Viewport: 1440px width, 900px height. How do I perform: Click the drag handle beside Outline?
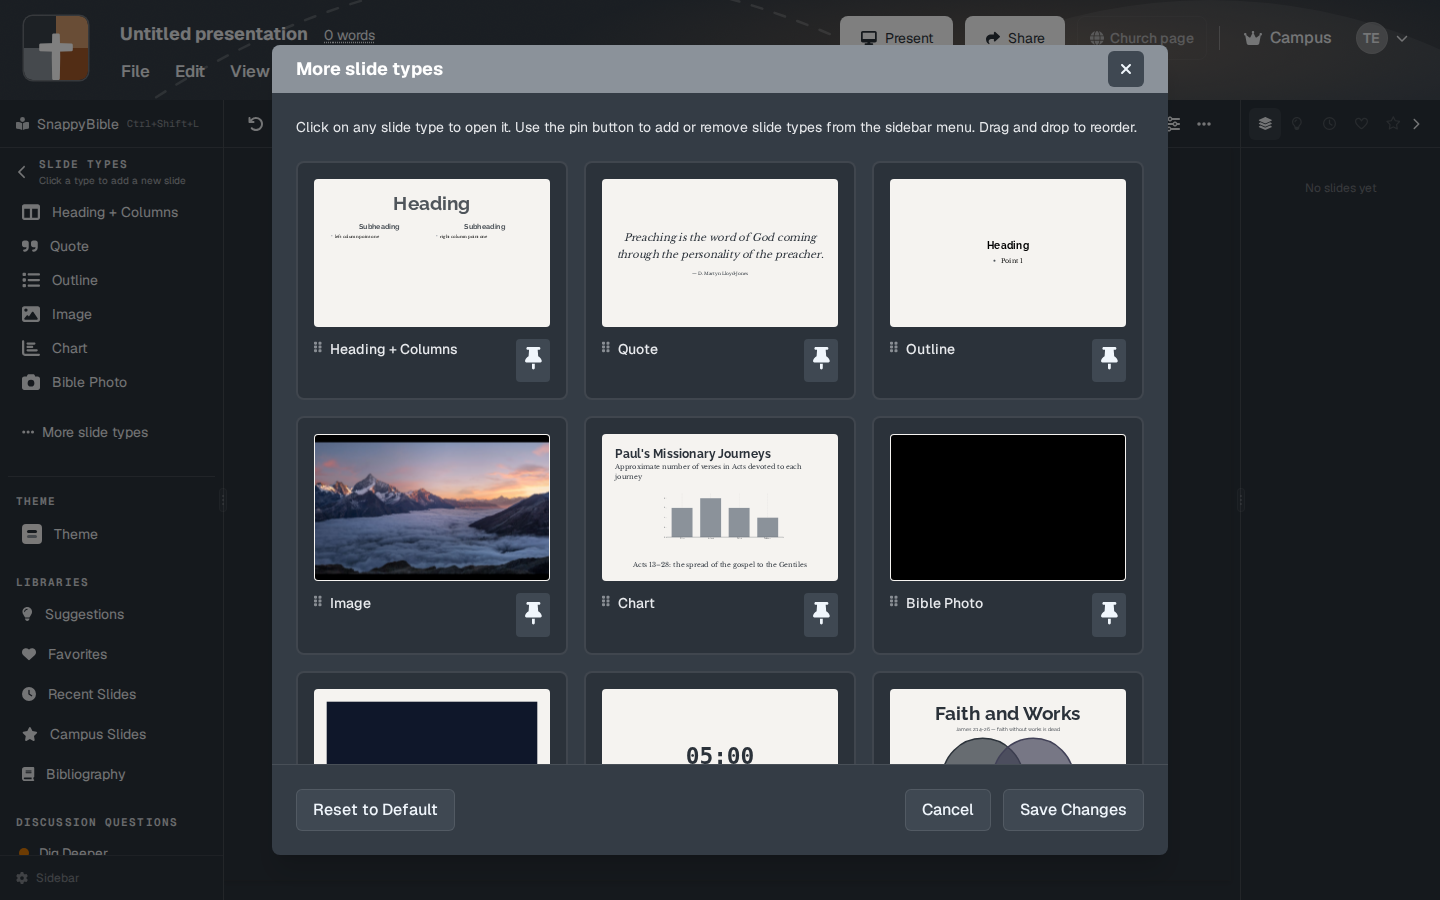tap(894, 347)
